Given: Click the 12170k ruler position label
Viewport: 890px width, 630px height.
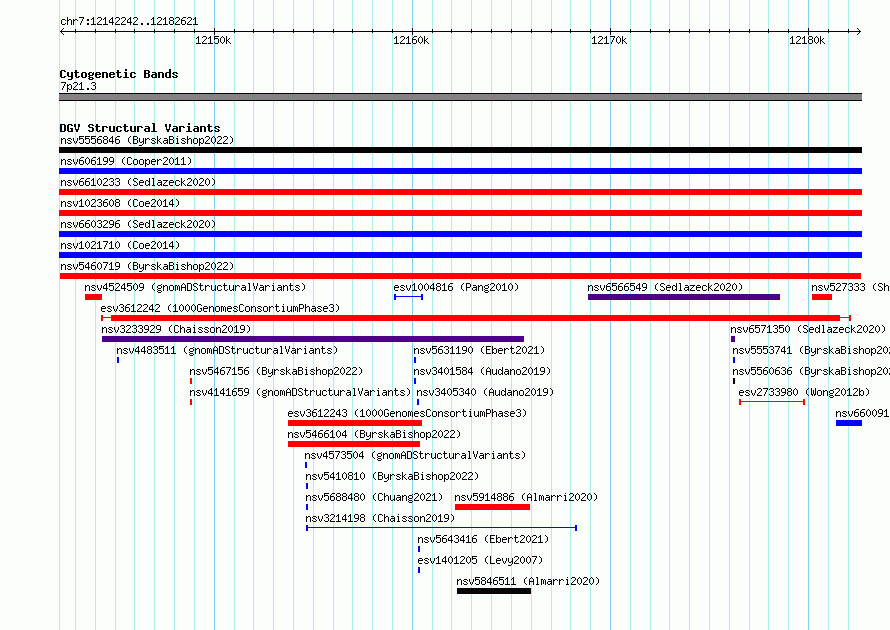Looking at the screenshot, I should point(609,40).
